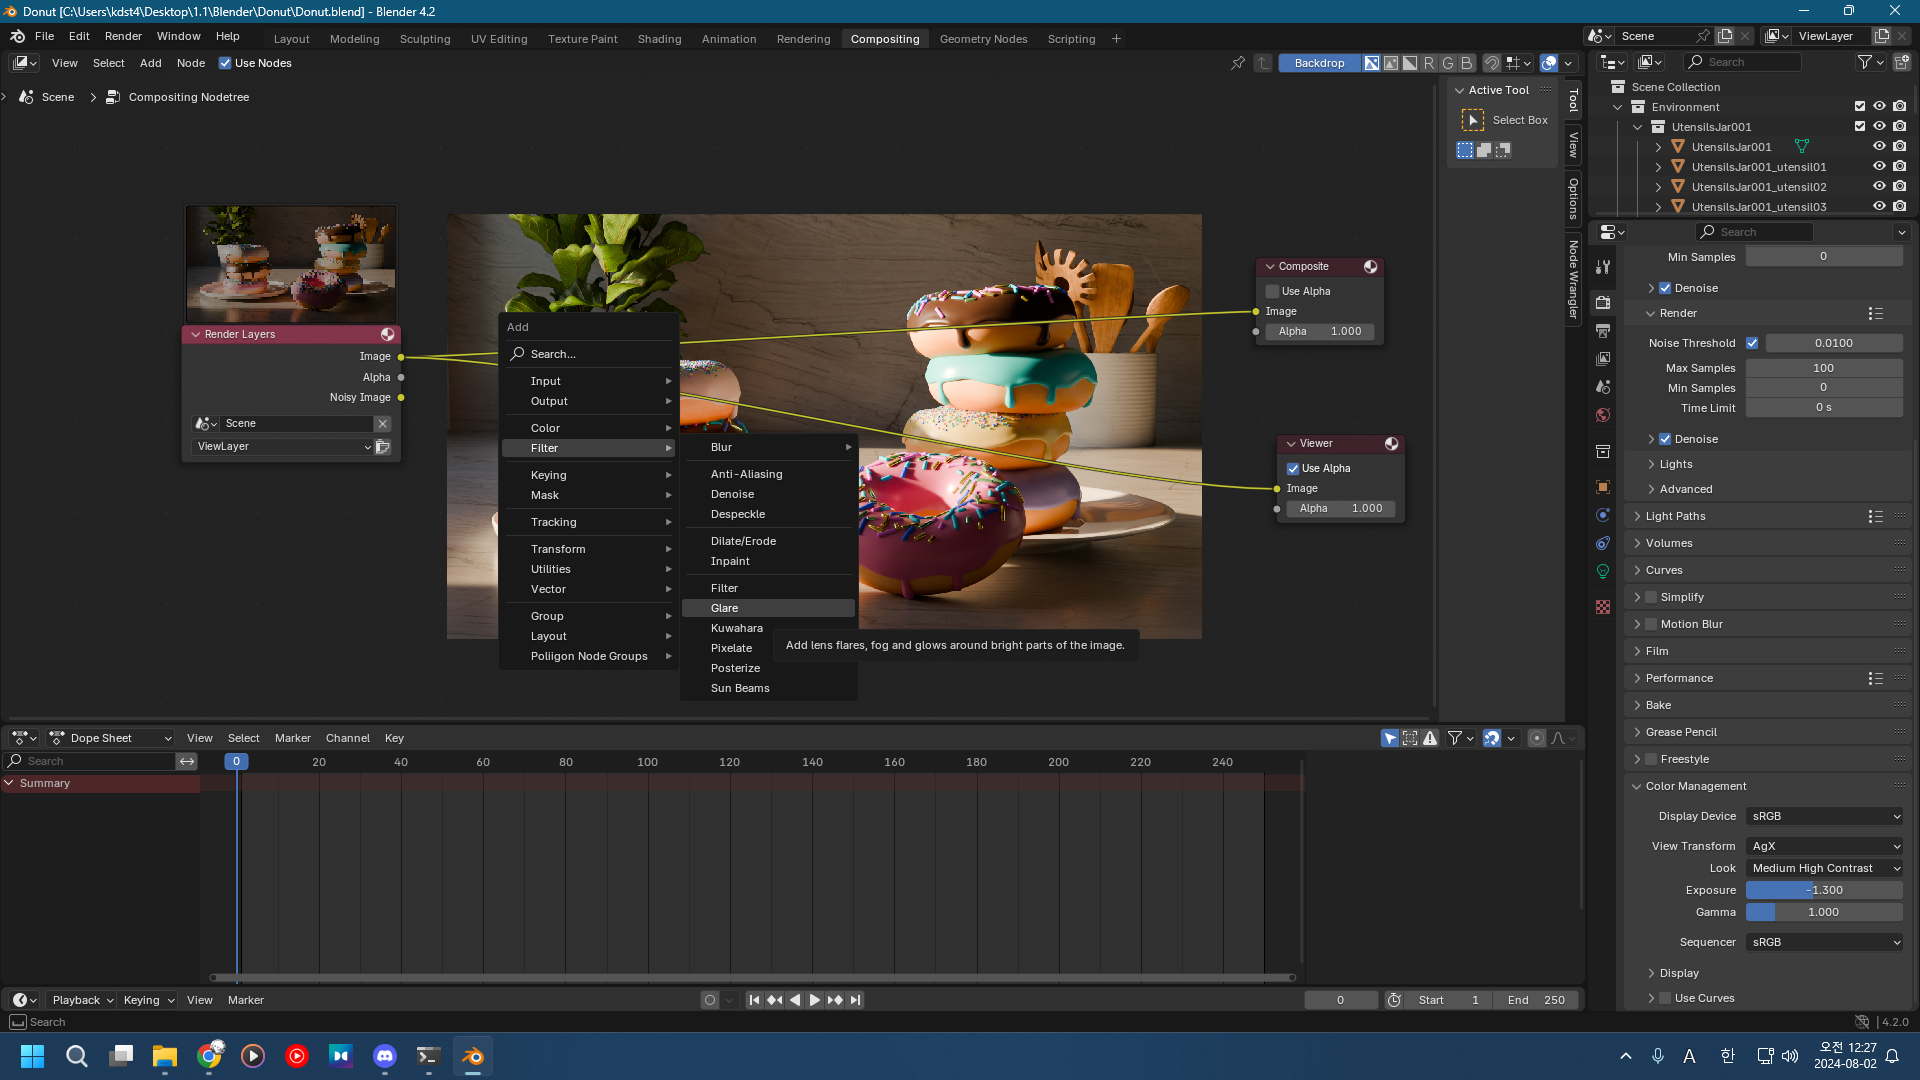Viewport: 1920px width, 1080px height.
Task: Hide UtensilsJar001_utensil01 with its eye icon
Action: 1879,167
